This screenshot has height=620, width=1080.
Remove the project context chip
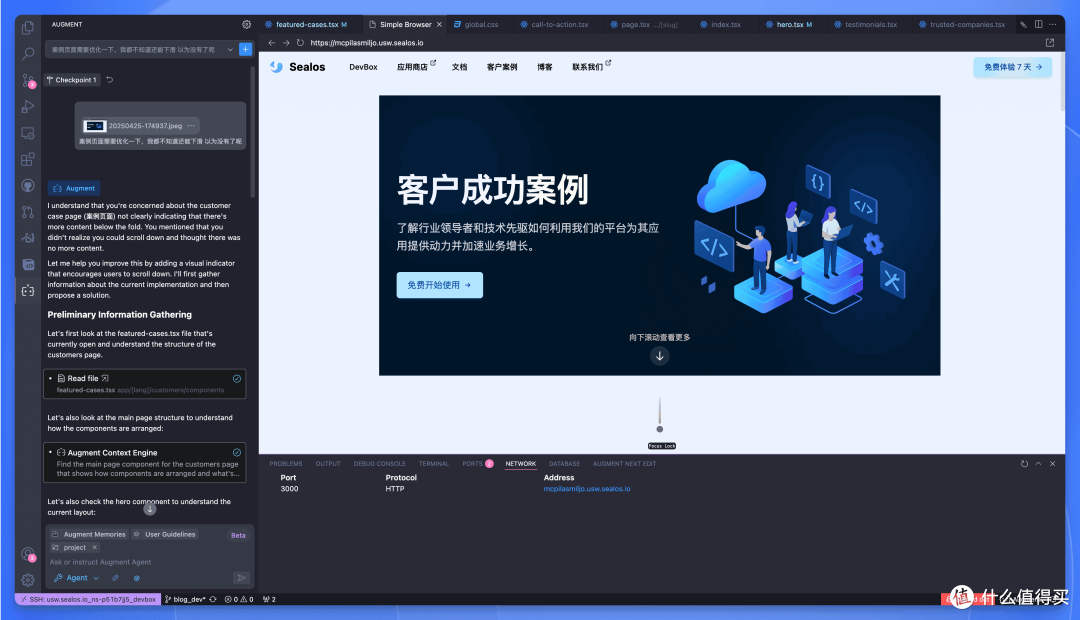(94, 548)
